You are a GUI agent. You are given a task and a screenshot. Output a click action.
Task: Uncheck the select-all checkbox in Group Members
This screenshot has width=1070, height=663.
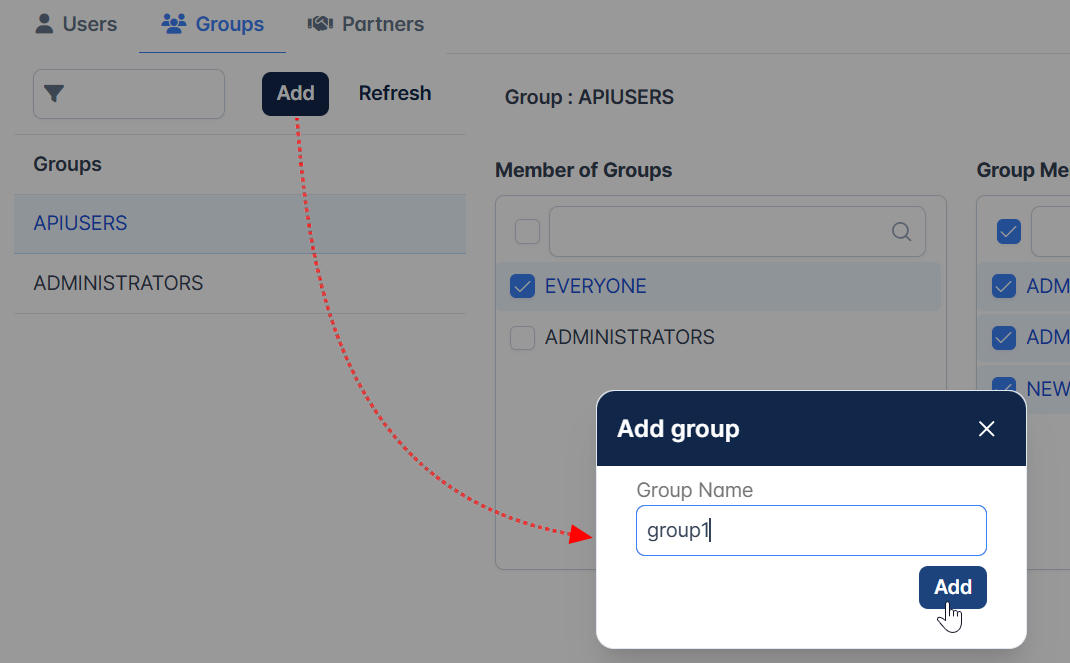1009,232
